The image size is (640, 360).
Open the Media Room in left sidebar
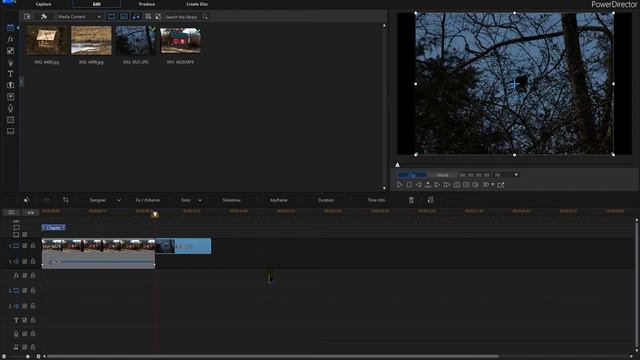pos(10,28)
